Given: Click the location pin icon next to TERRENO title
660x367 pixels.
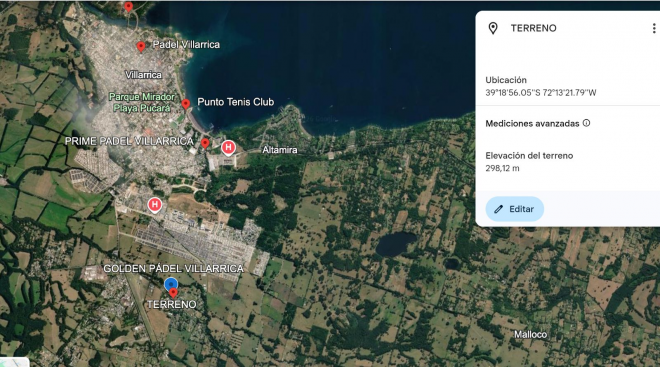Looking at the screenshot, I should (493, 28).
